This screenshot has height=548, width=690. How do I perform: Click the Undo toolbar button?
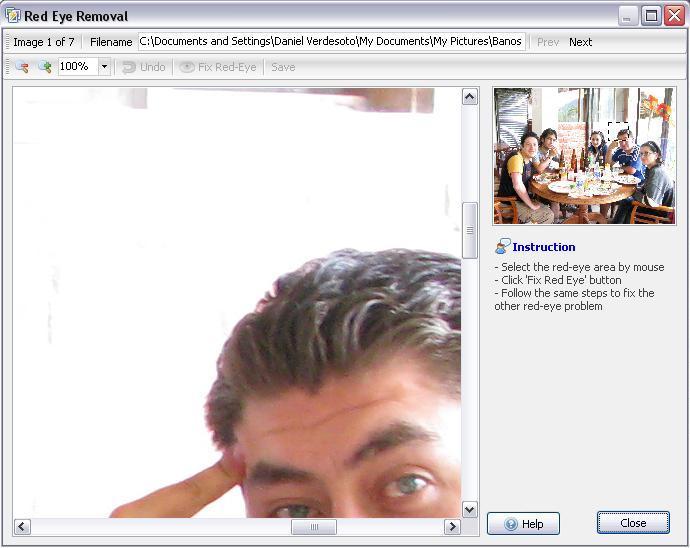pyautogui.click(x=143, y=67)
